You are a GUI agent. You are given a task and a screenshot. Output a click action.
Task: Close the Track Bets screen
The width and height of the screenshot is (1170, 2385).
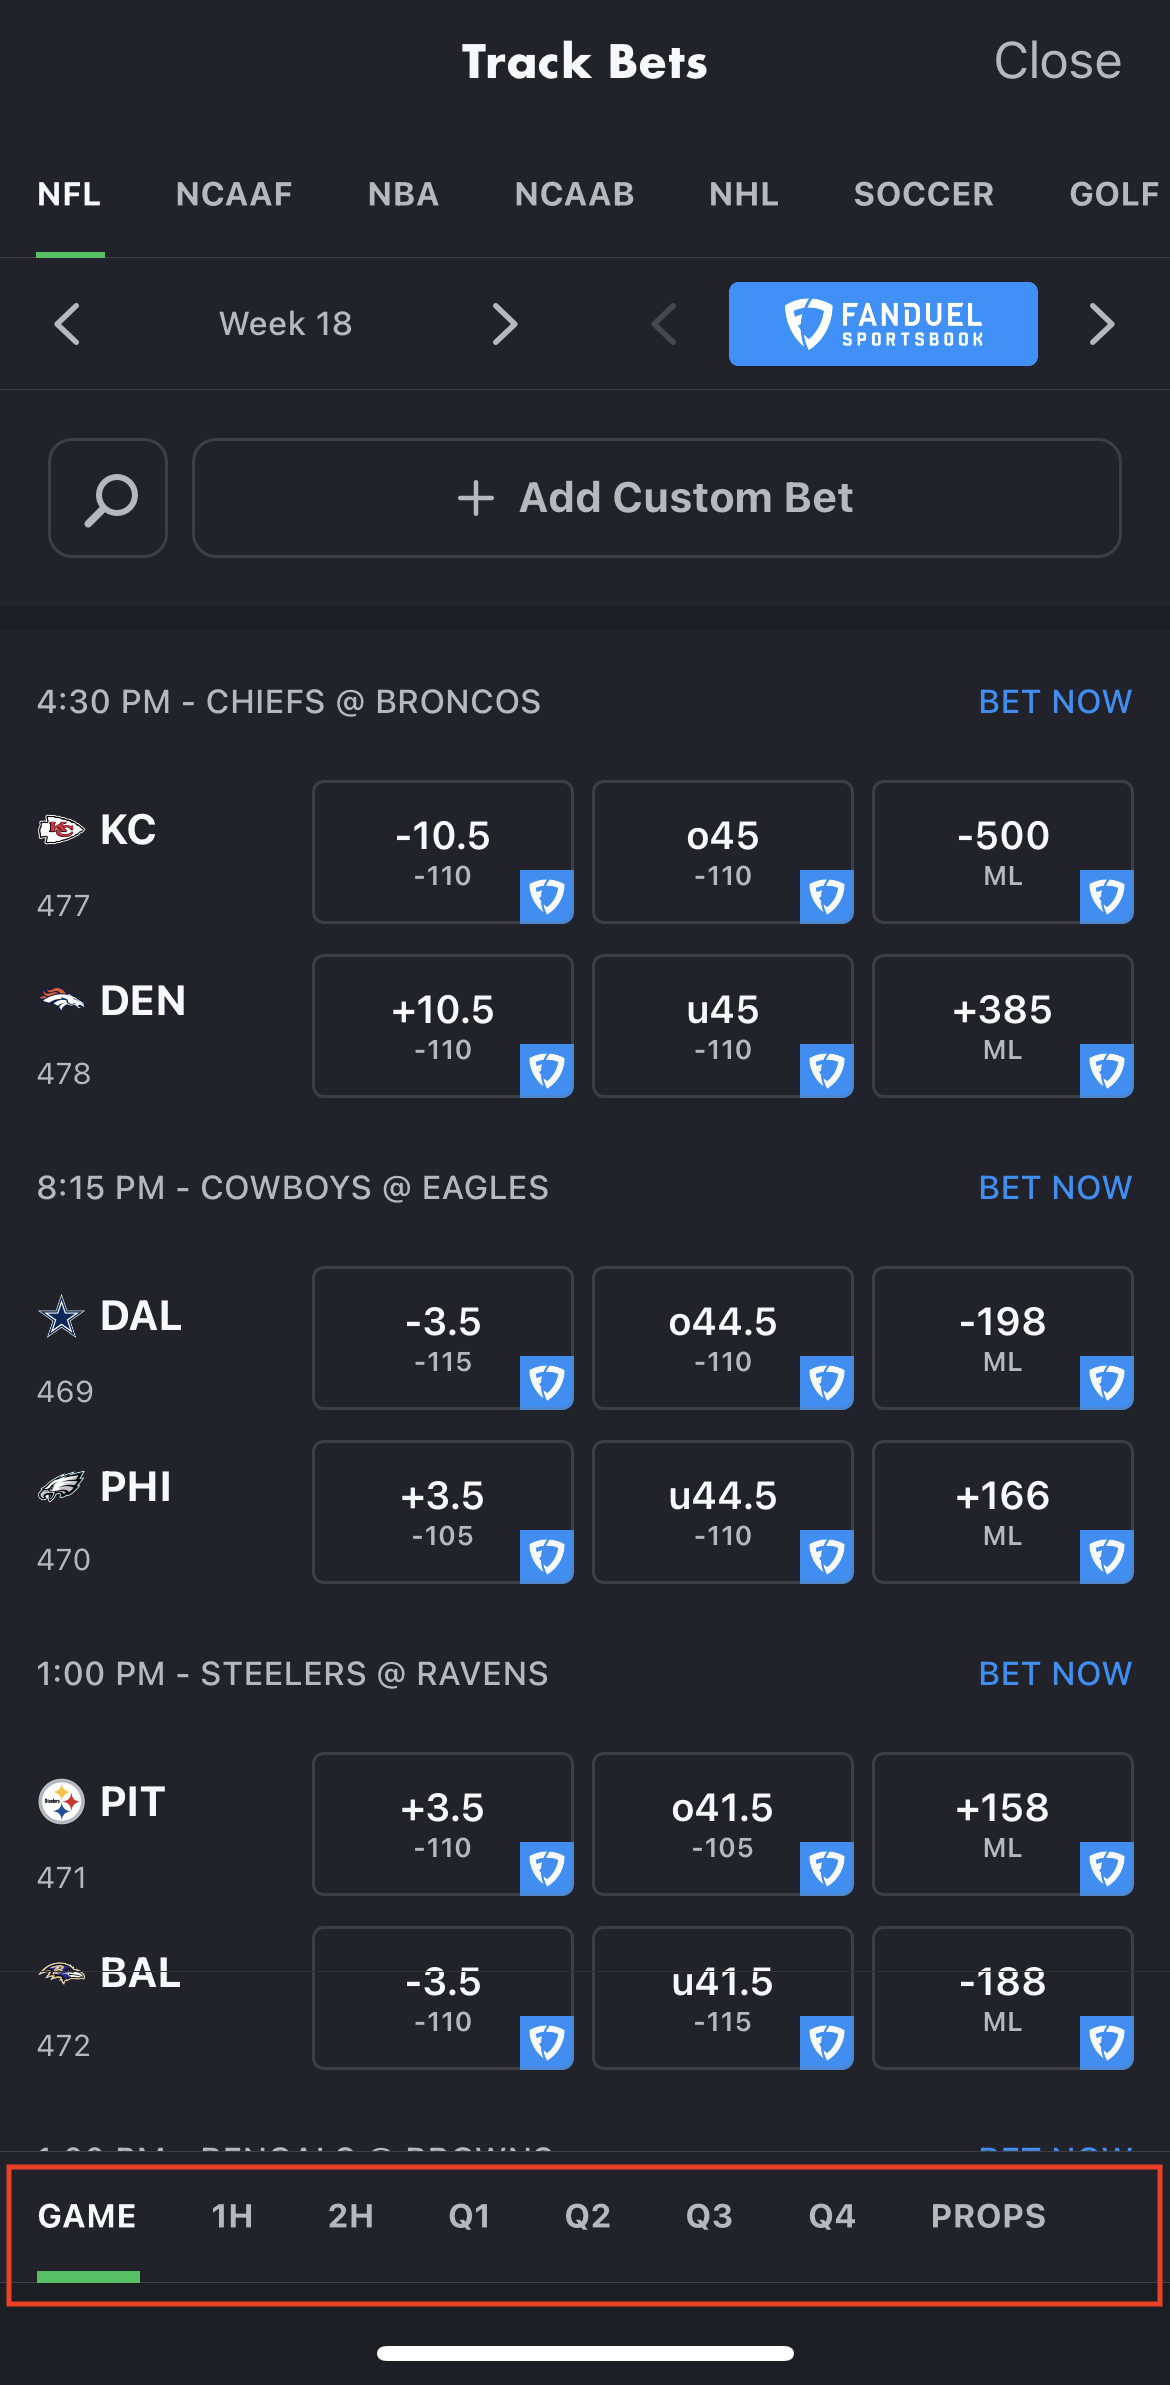1057,61
